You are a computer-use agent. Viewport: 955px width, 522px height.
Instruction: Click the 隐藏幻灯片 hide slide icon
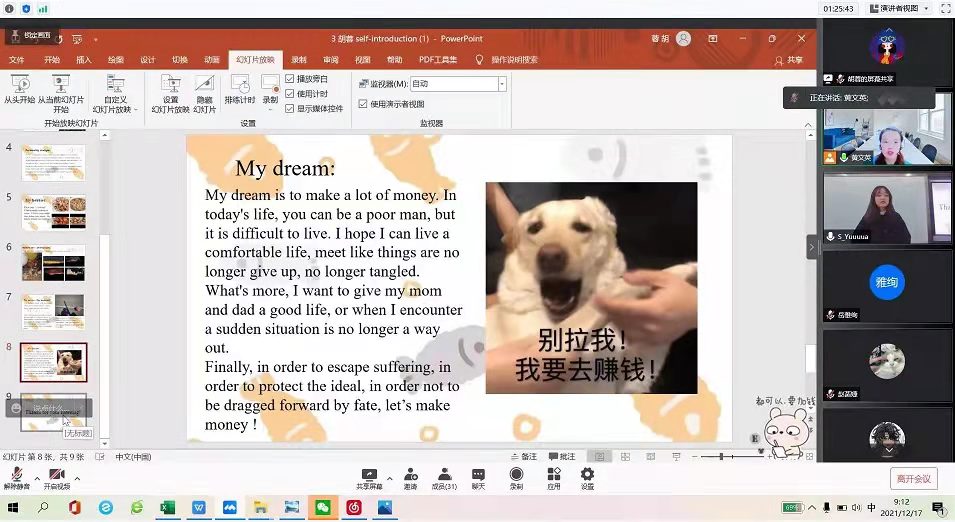204,85
